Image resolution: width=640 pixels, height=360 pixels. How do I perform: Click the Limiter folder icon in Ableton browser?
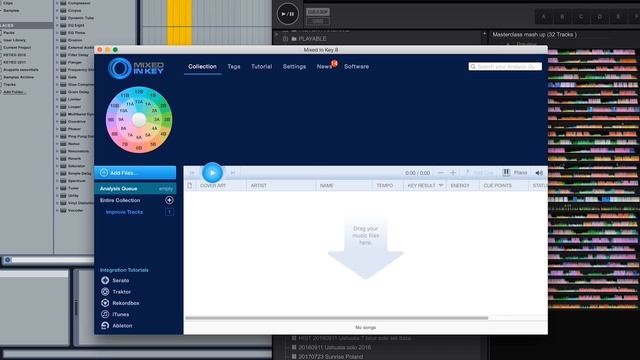pos(63,99)
